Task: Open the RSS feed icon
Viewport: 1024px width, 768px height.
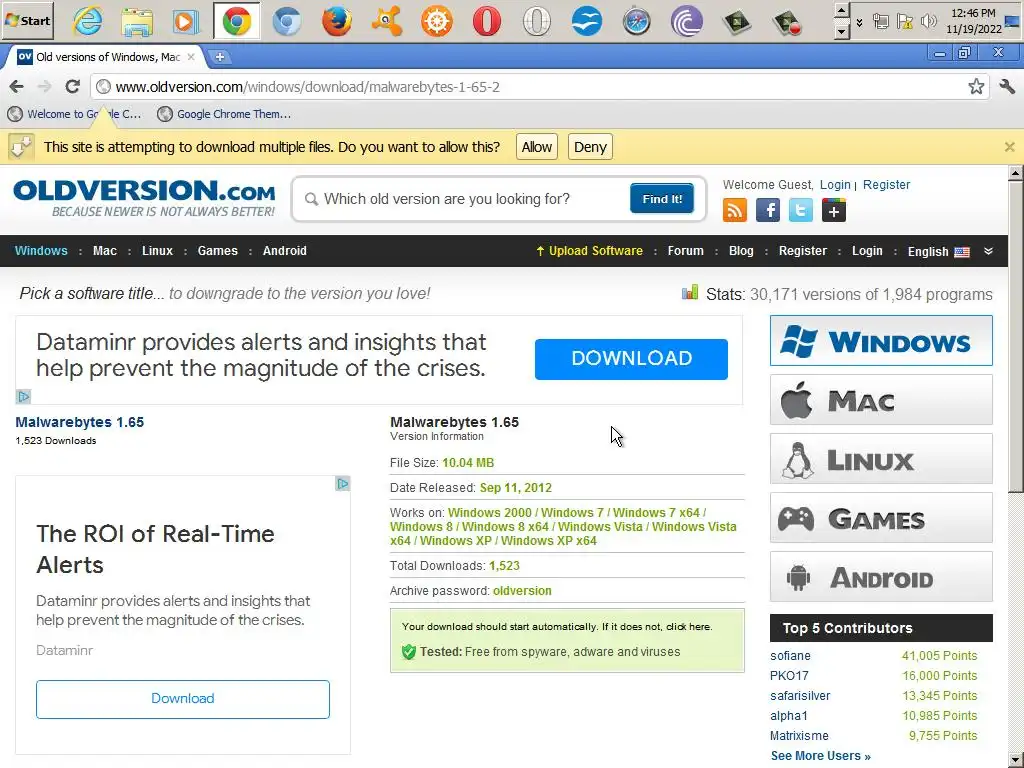Action: 735,210
